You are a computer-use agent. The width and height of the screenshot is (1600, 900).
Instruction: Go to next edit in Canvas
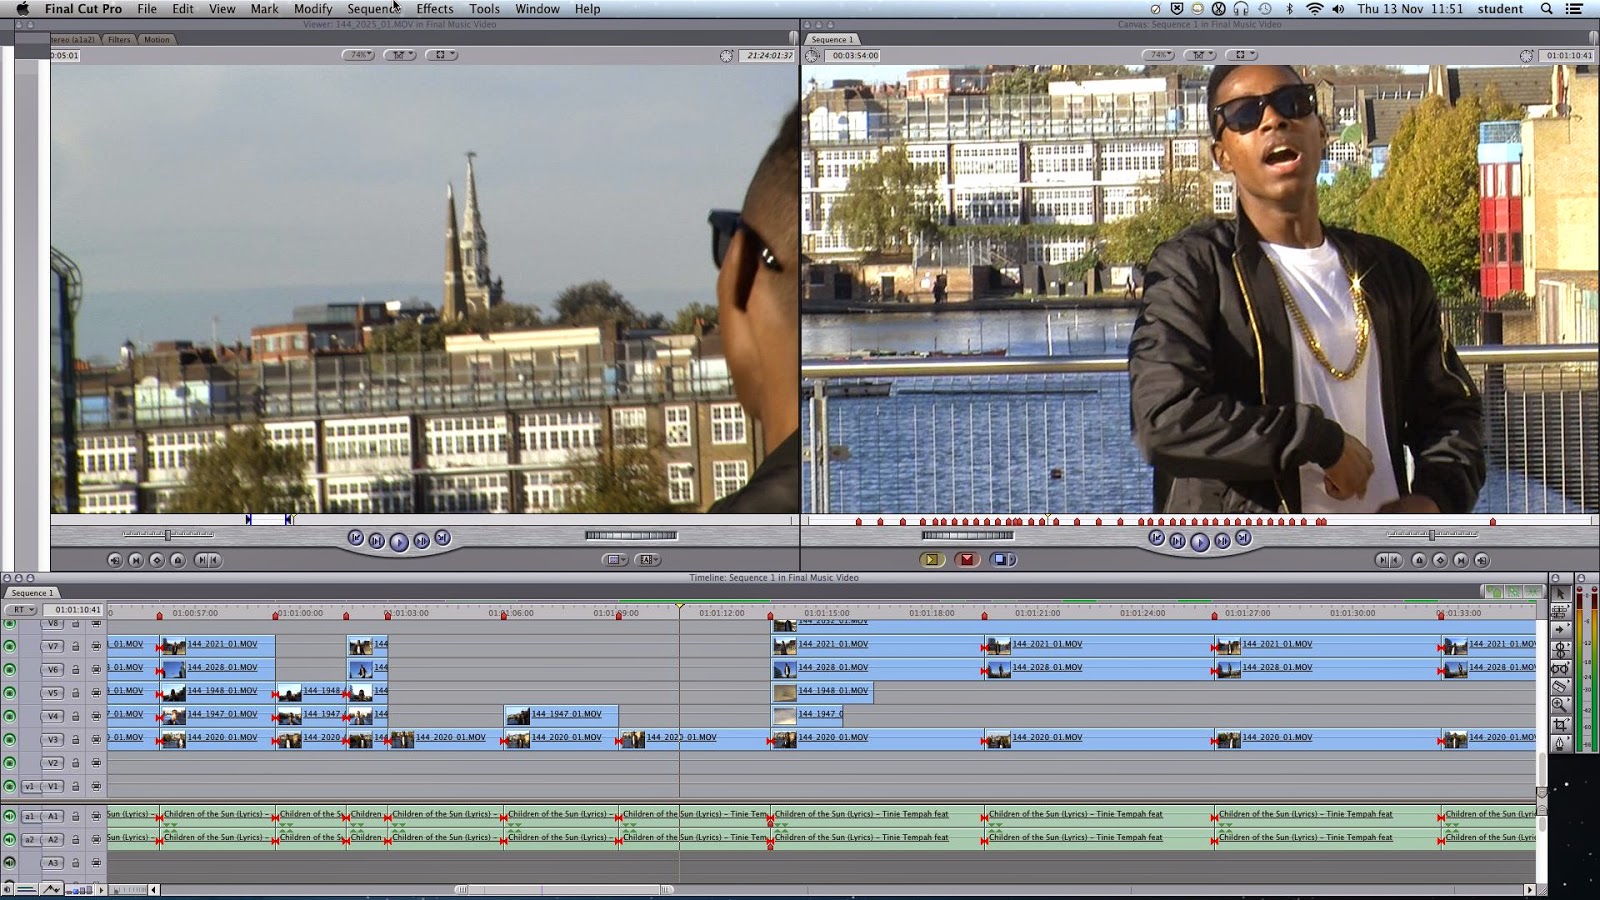point(1243,538)
